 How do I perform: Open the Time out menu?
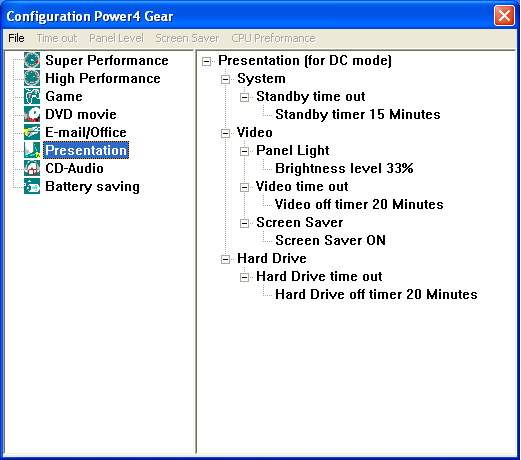57,38
